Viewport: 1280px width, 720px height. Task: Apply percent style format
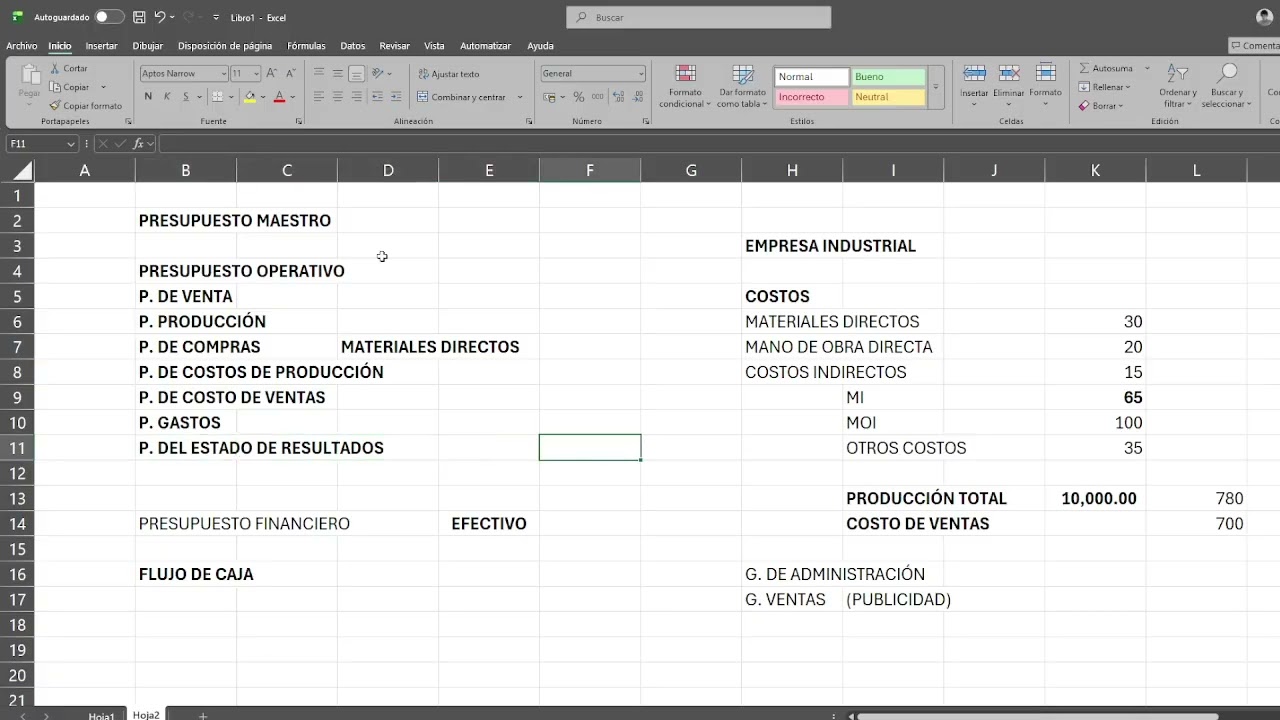578,97
